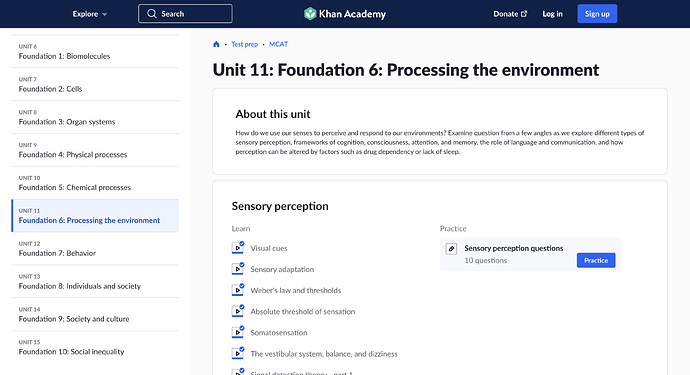This screenshot has width=690, height=375.
Task: Click inside the Search field
Action: coord(185,14)
